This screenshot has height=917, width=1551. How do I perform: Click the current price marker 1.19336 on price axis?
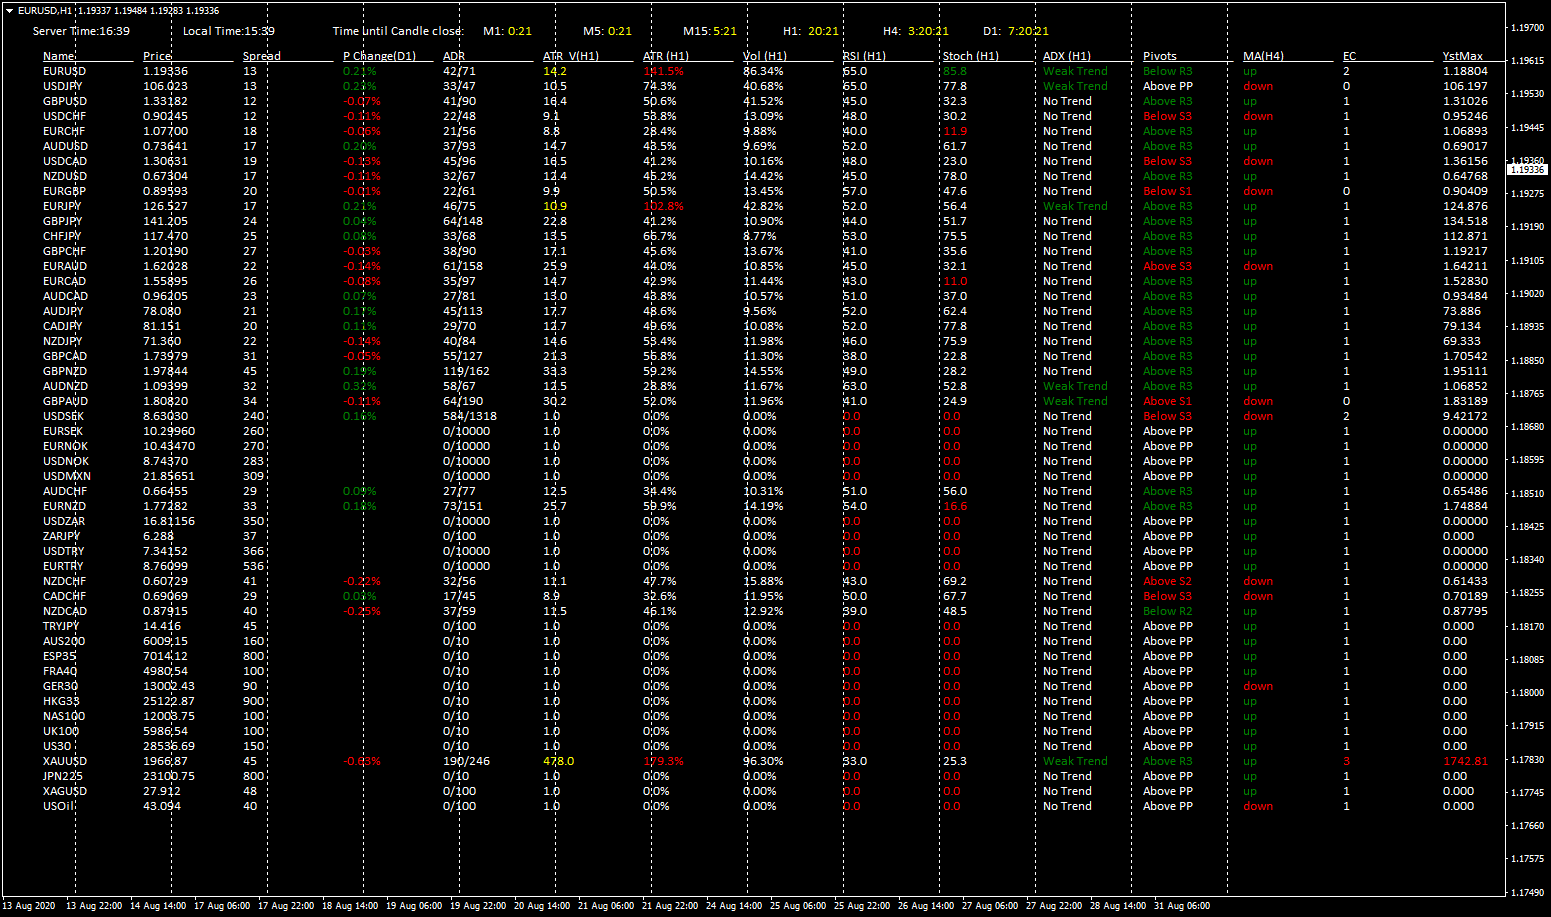(x=1527, y=169)
